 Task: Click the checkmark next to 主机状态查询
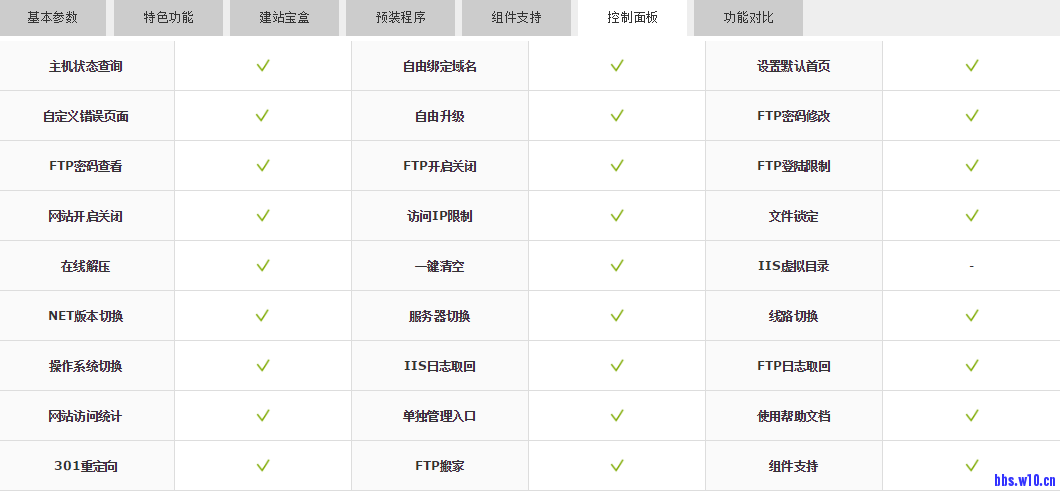tap(263, 66)
